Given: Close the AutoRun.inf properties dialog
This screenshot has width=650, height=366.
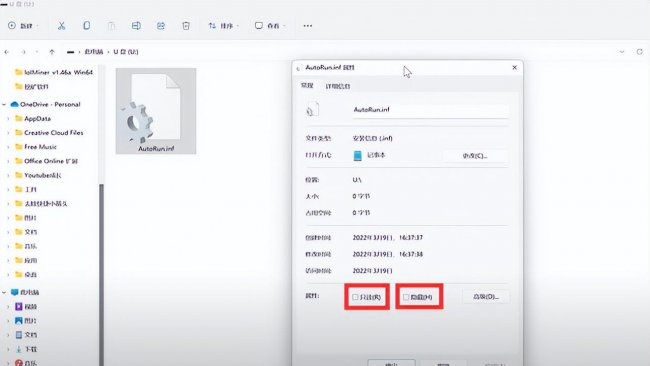Looking at the screenshot, I should 514,68.
